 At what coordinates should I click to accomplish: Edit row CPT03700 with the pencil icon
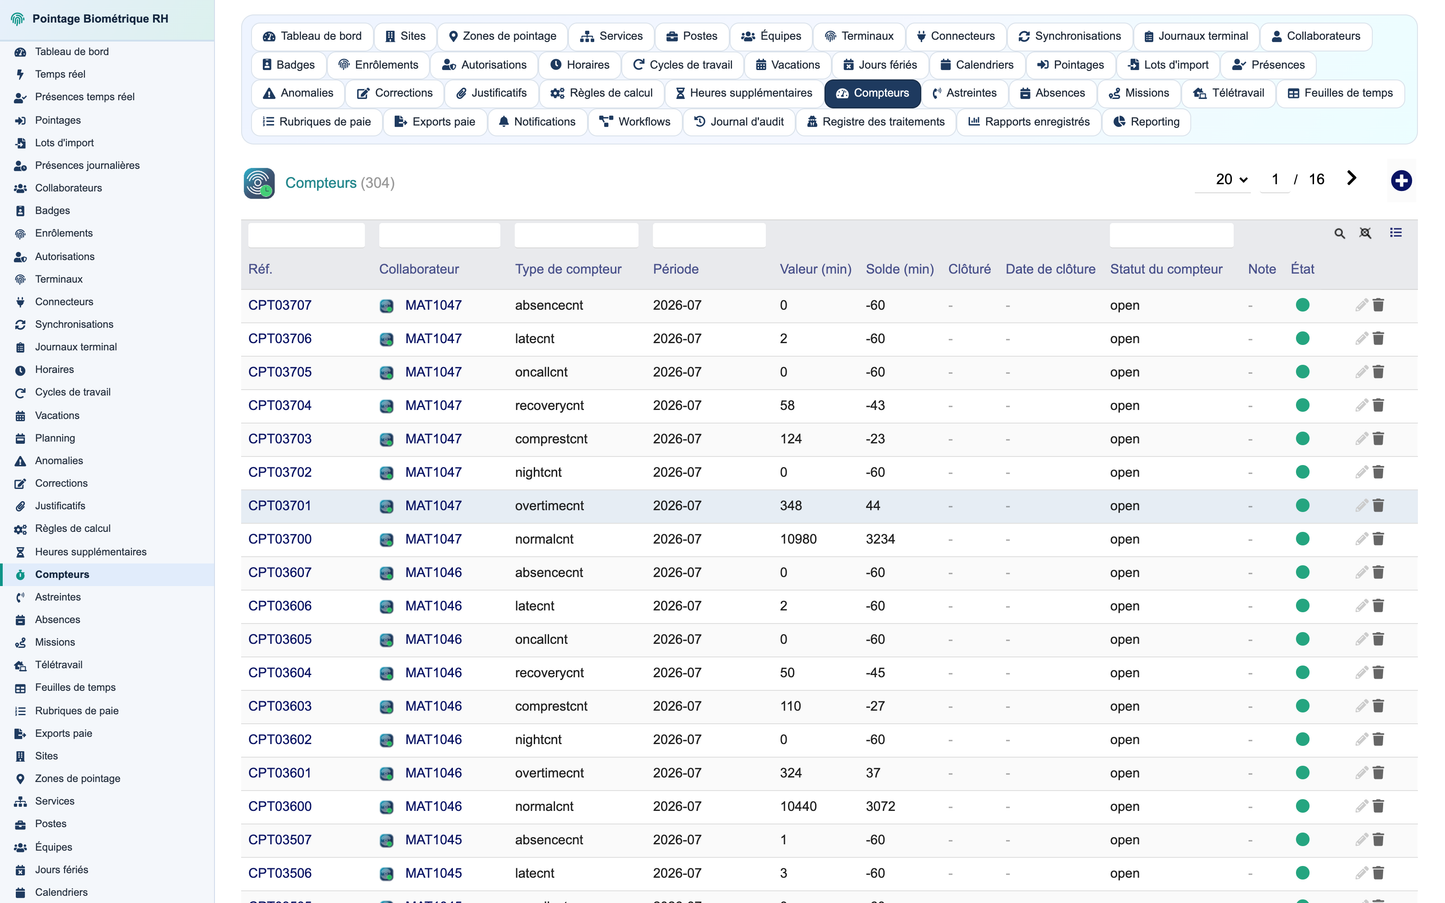pyautogui.click(x=1361, y=539)
